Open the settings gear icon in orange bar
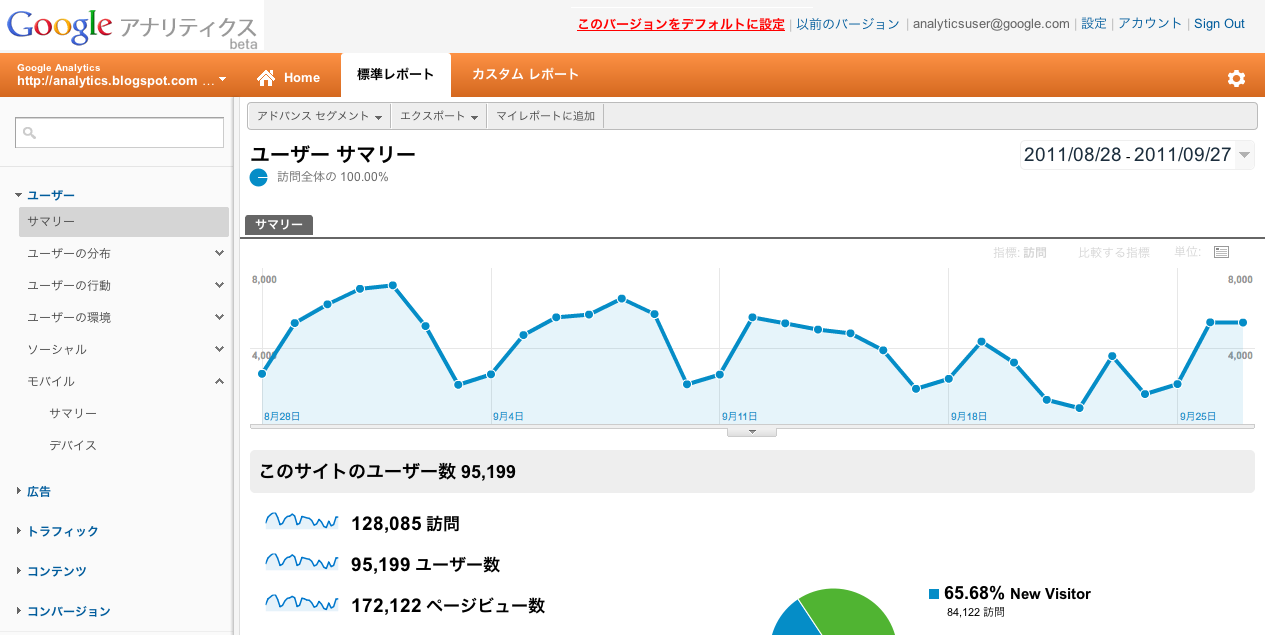Image resolution: width=1265 pixels, height=635 pixels. [x=1236, y=78]
